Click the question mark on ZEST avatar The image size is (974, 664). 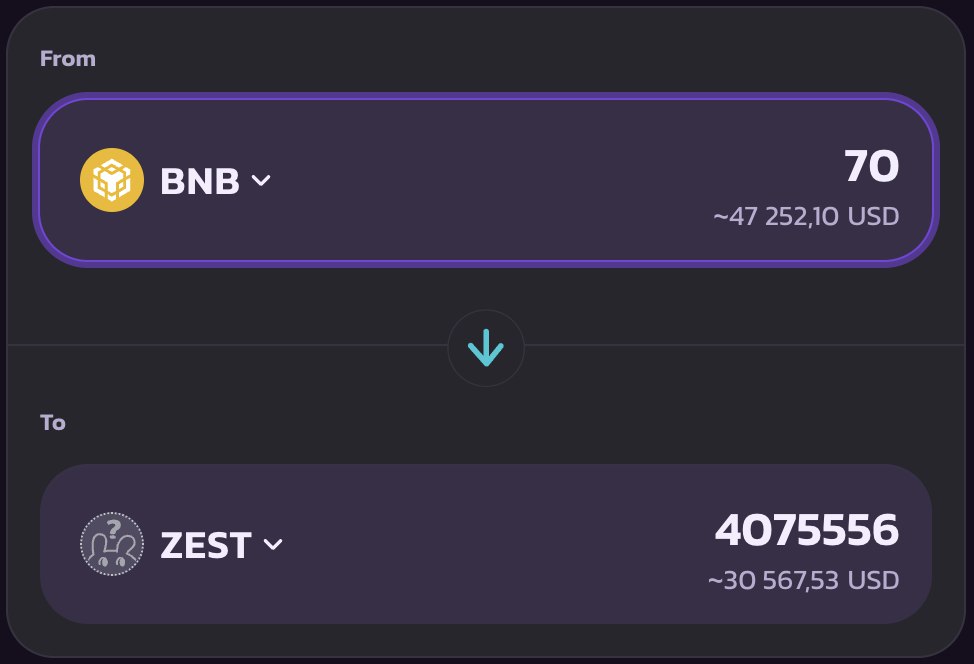[113, 529]
